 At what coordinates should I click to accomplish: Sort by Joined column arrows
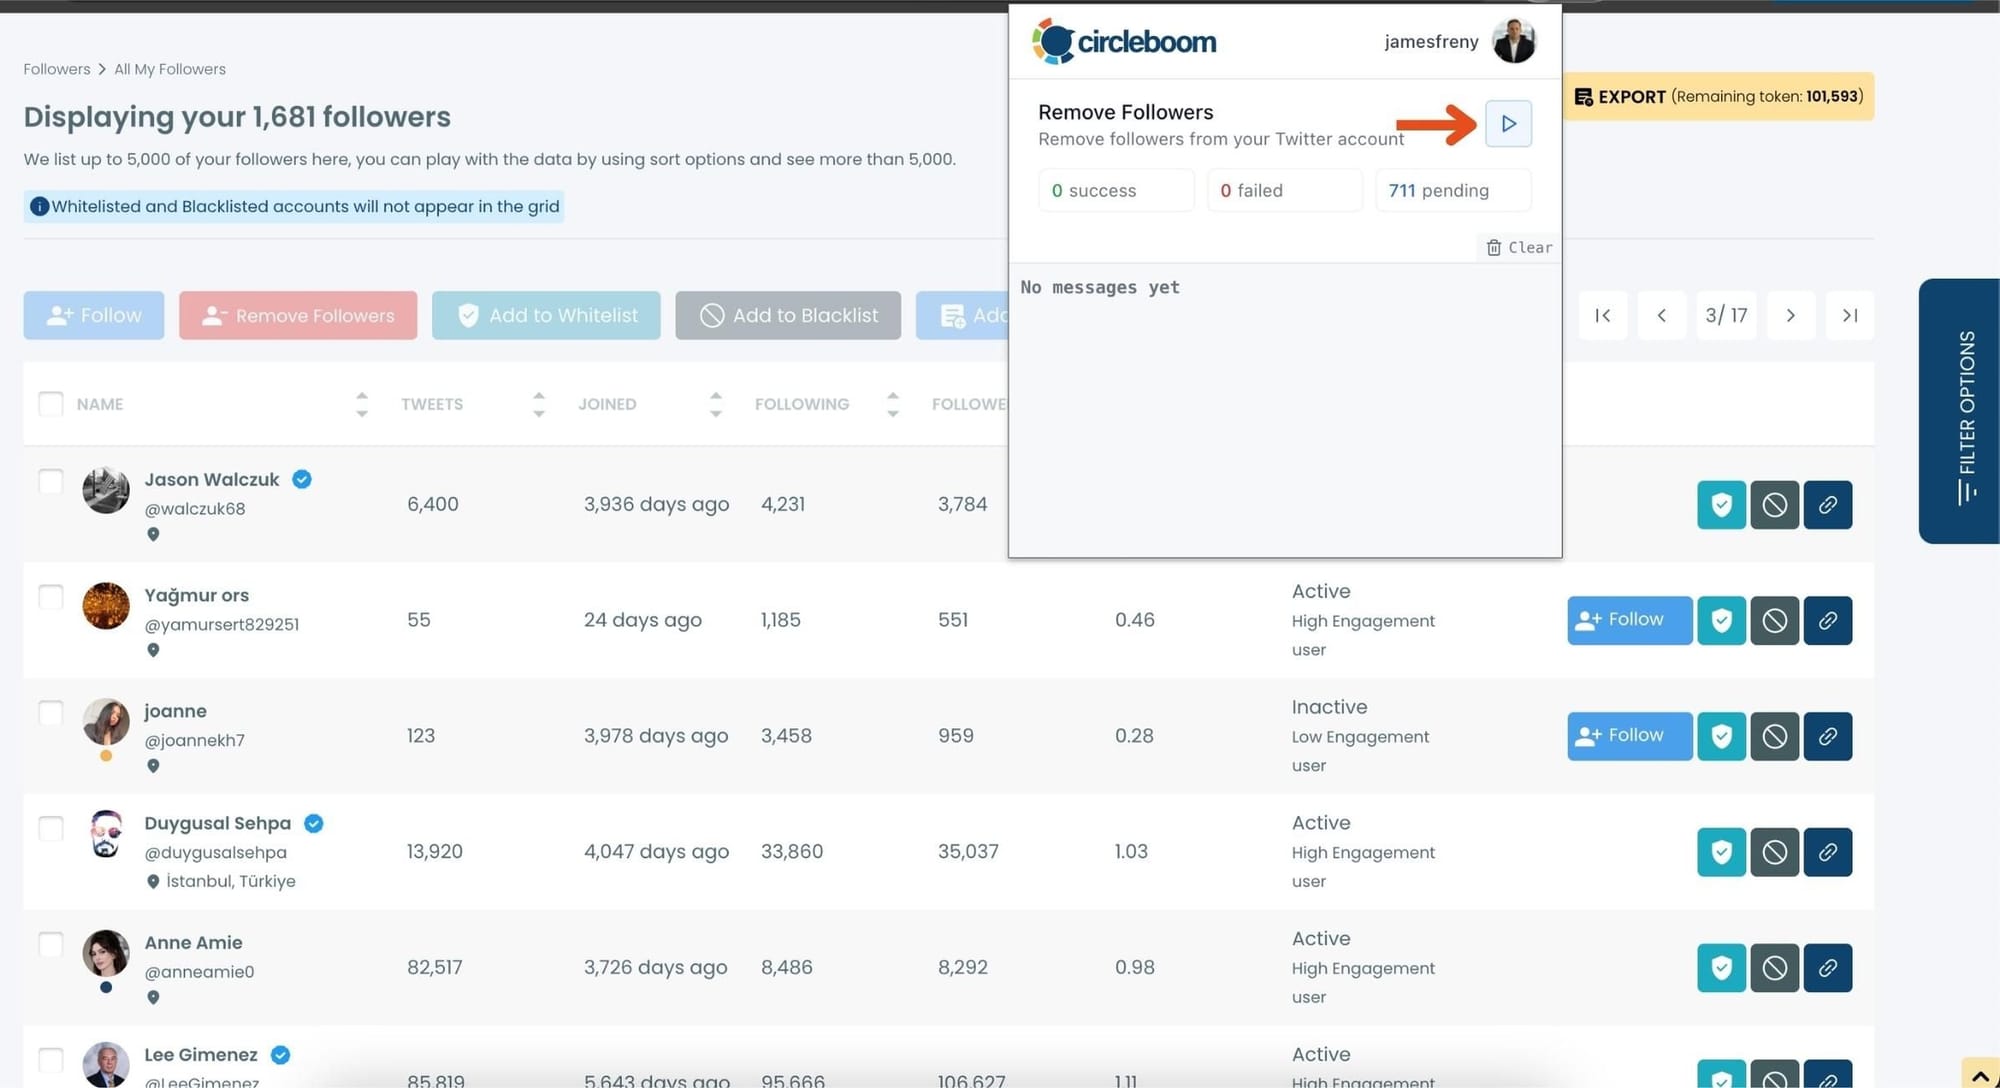(x=716, y=404)
